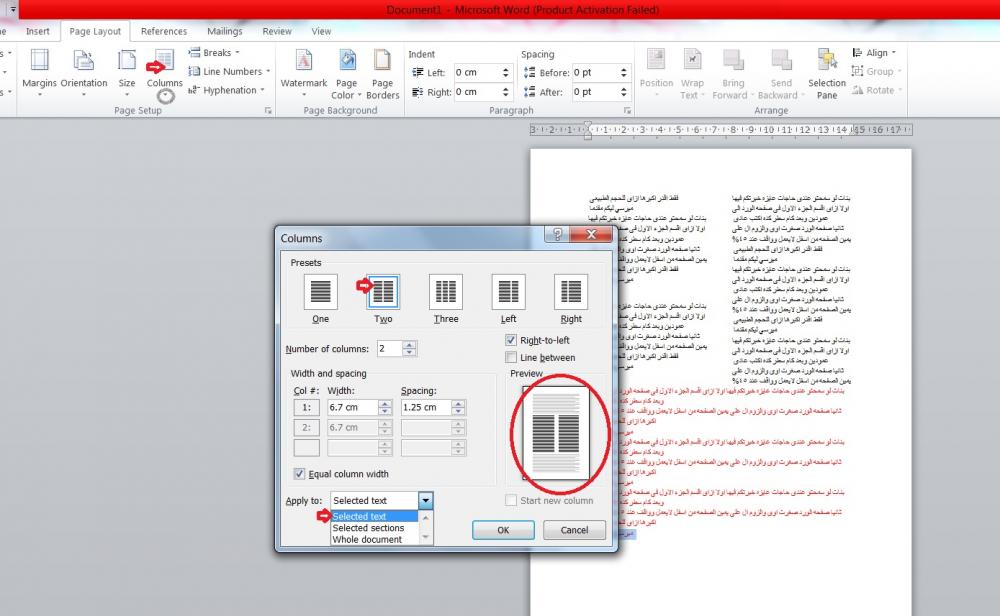Expand the Apply to dropdown arrow

(x=425, y=500)
